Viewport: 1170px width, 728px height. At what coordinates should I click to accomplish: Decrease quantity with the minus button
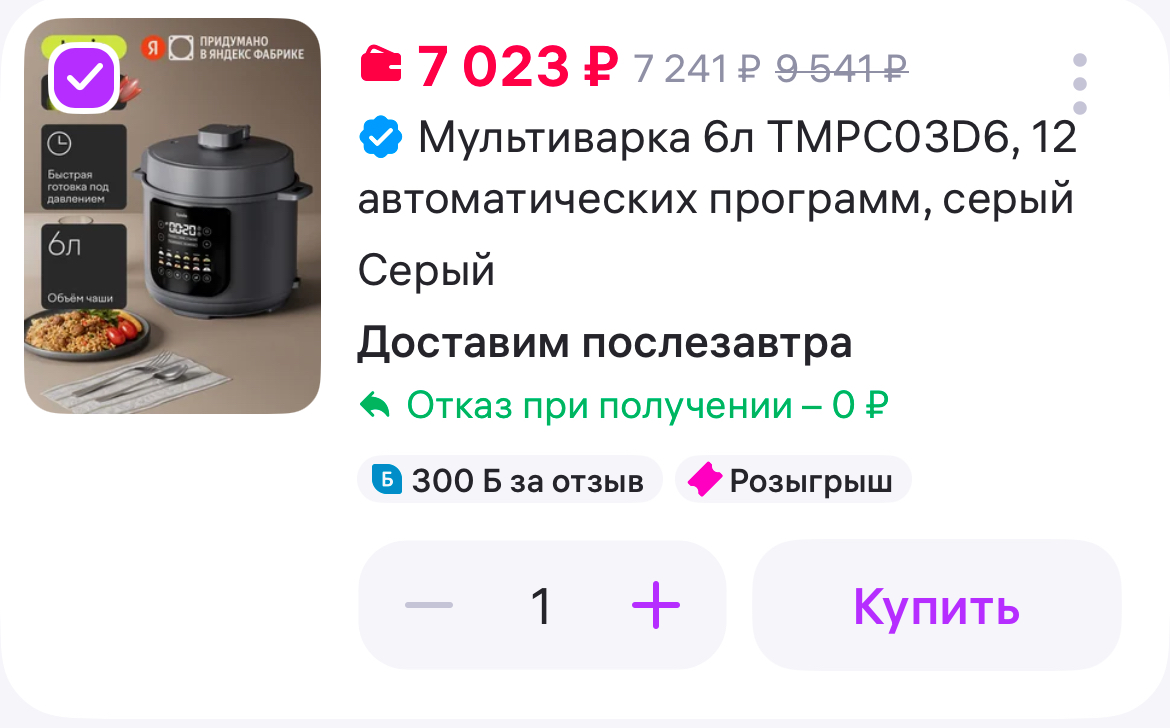429,605
